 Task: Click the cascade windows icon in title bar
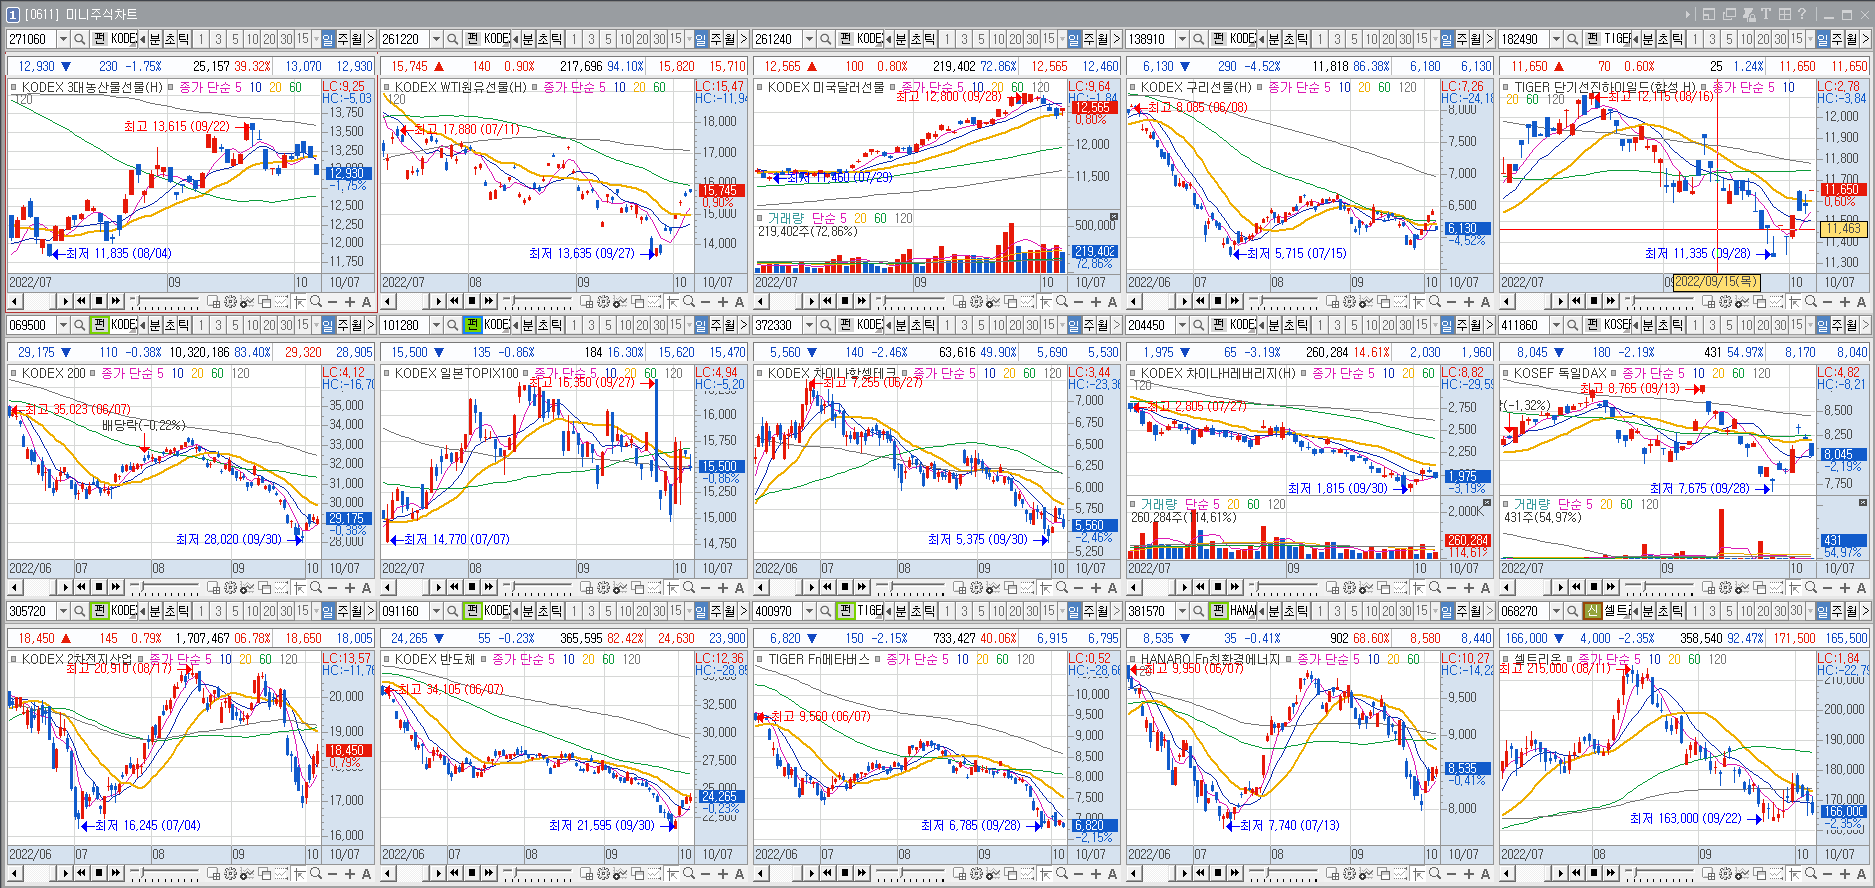[x=1729, y=14]
